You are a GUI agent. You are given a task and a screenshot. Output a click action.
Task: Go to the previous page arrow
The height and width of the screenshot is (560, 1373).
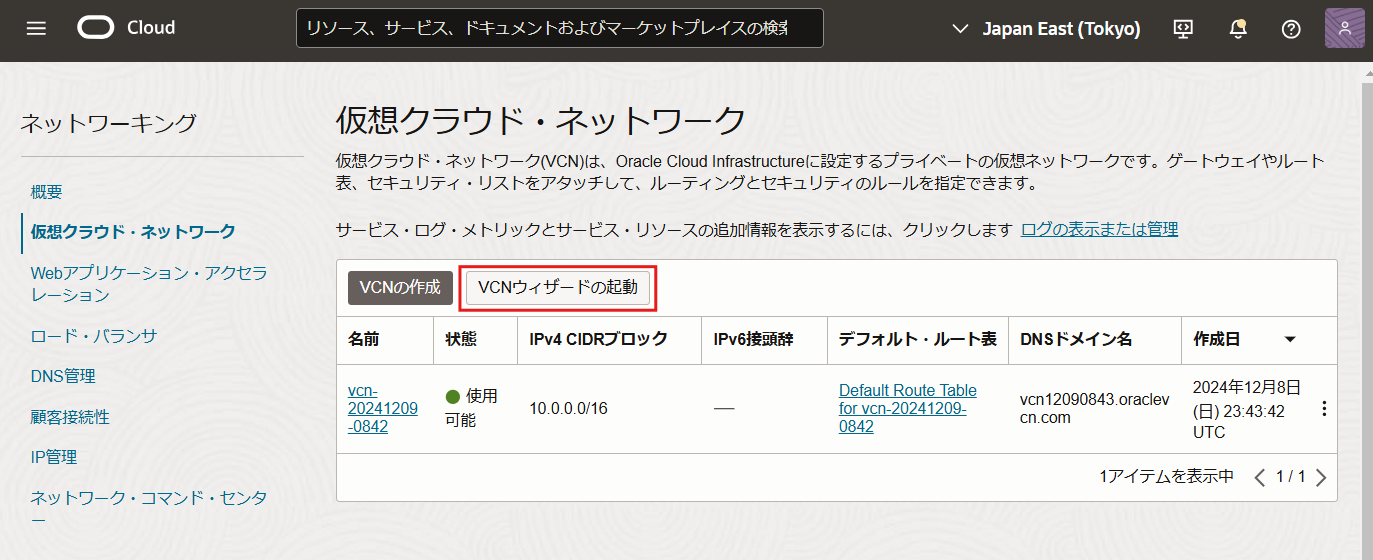click(x=1260, y=477)
